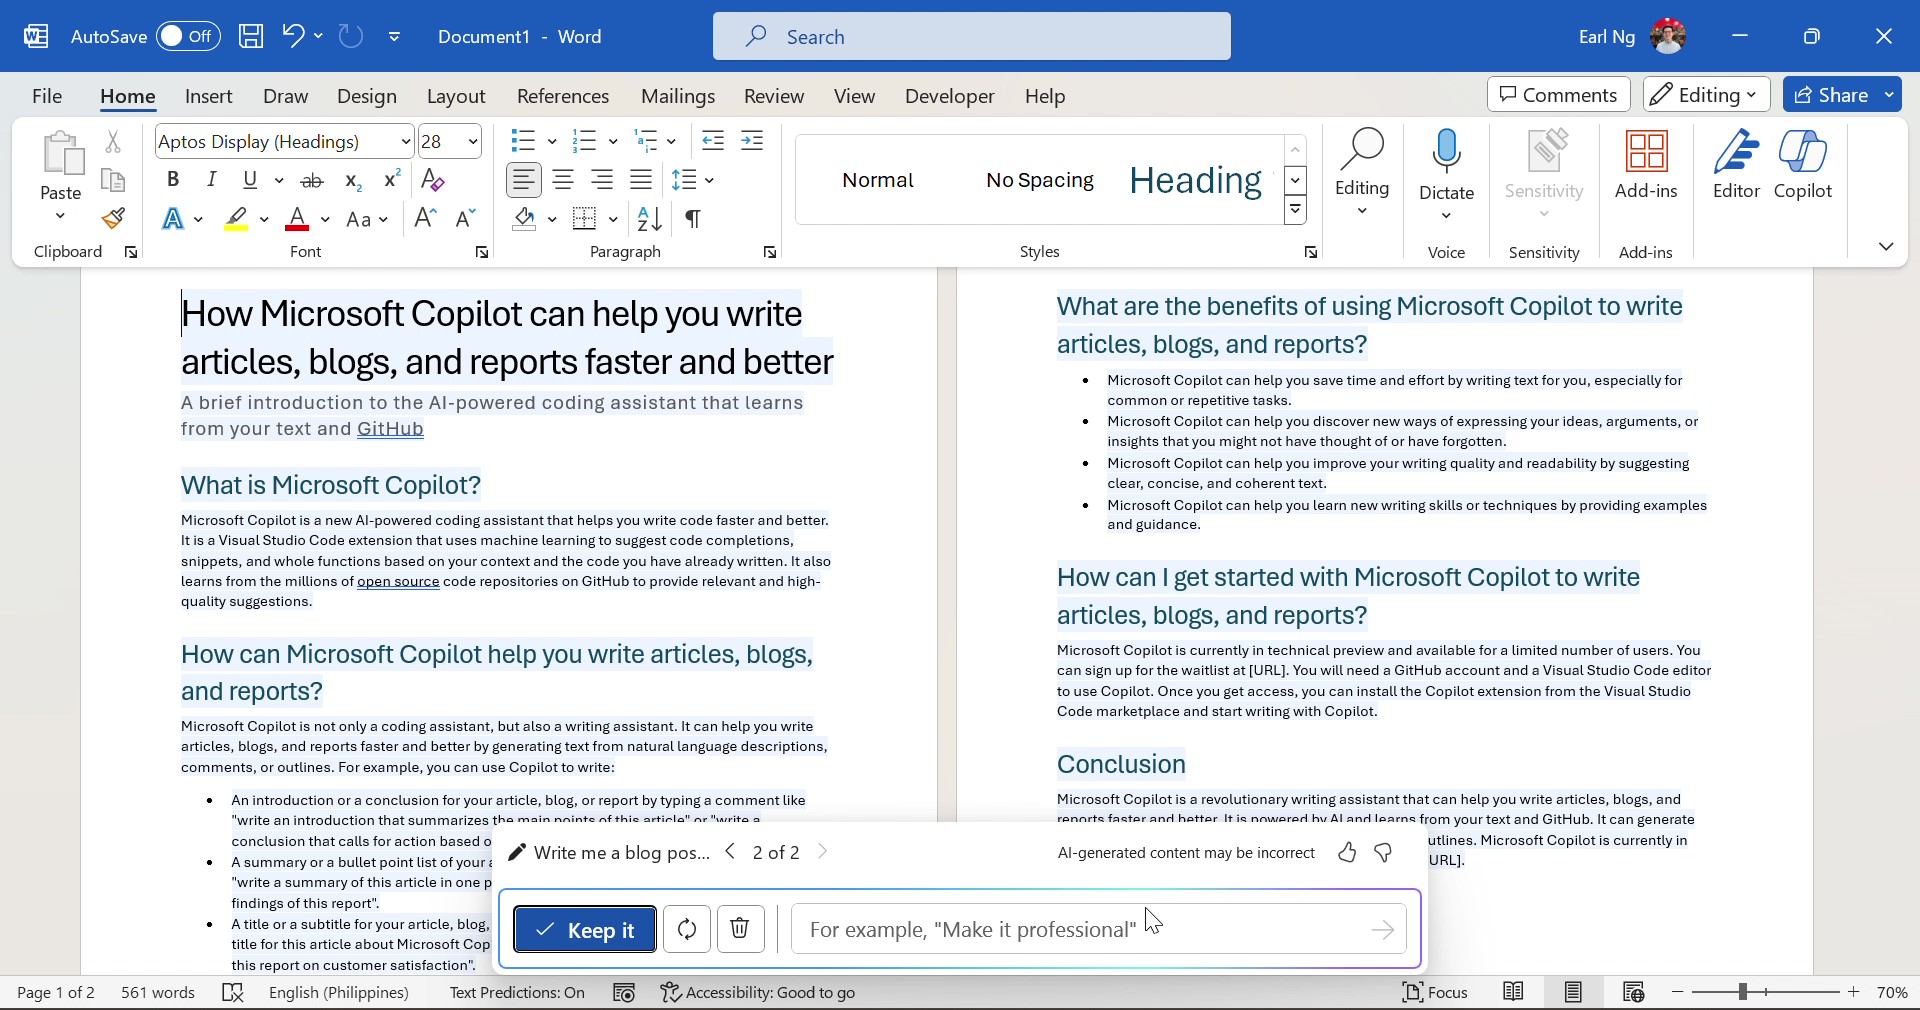The image size is (1920, 1010).
Task: Click the Clear All Formatting icon
Action: [433, 180]
